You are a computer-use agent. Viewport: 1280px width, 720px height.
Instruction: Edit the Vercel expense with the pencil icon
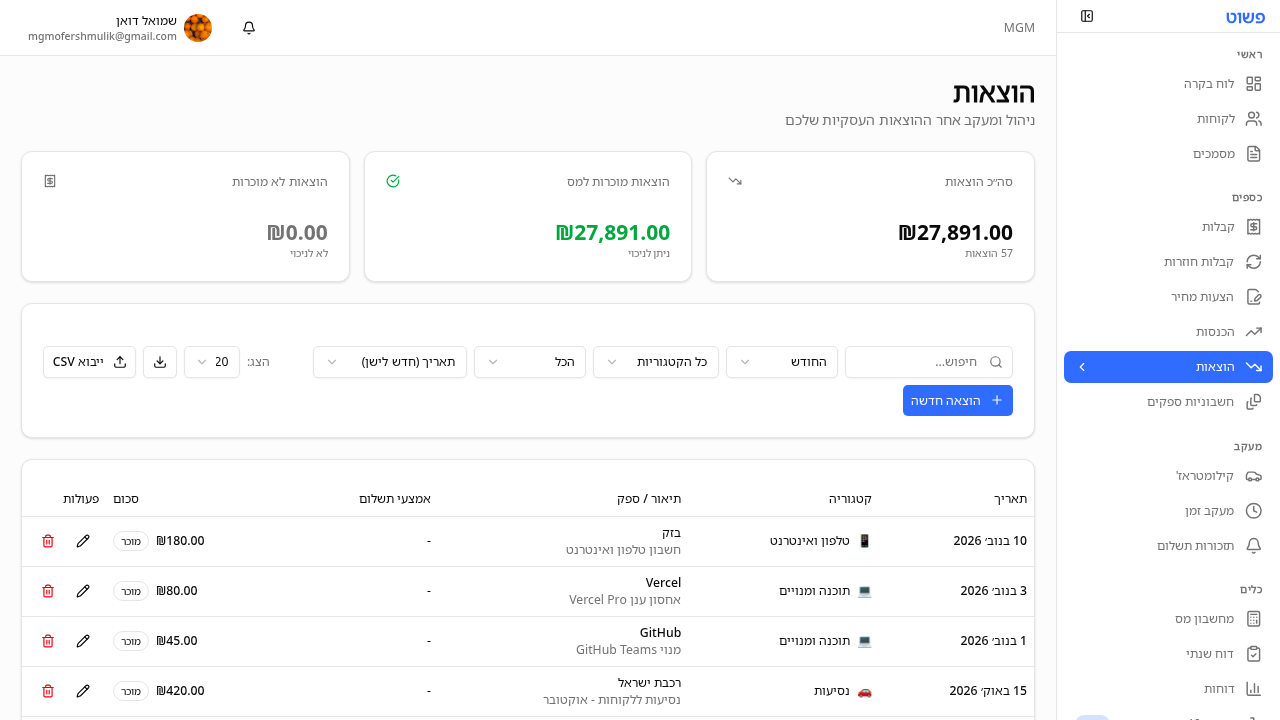click(83, 590)
